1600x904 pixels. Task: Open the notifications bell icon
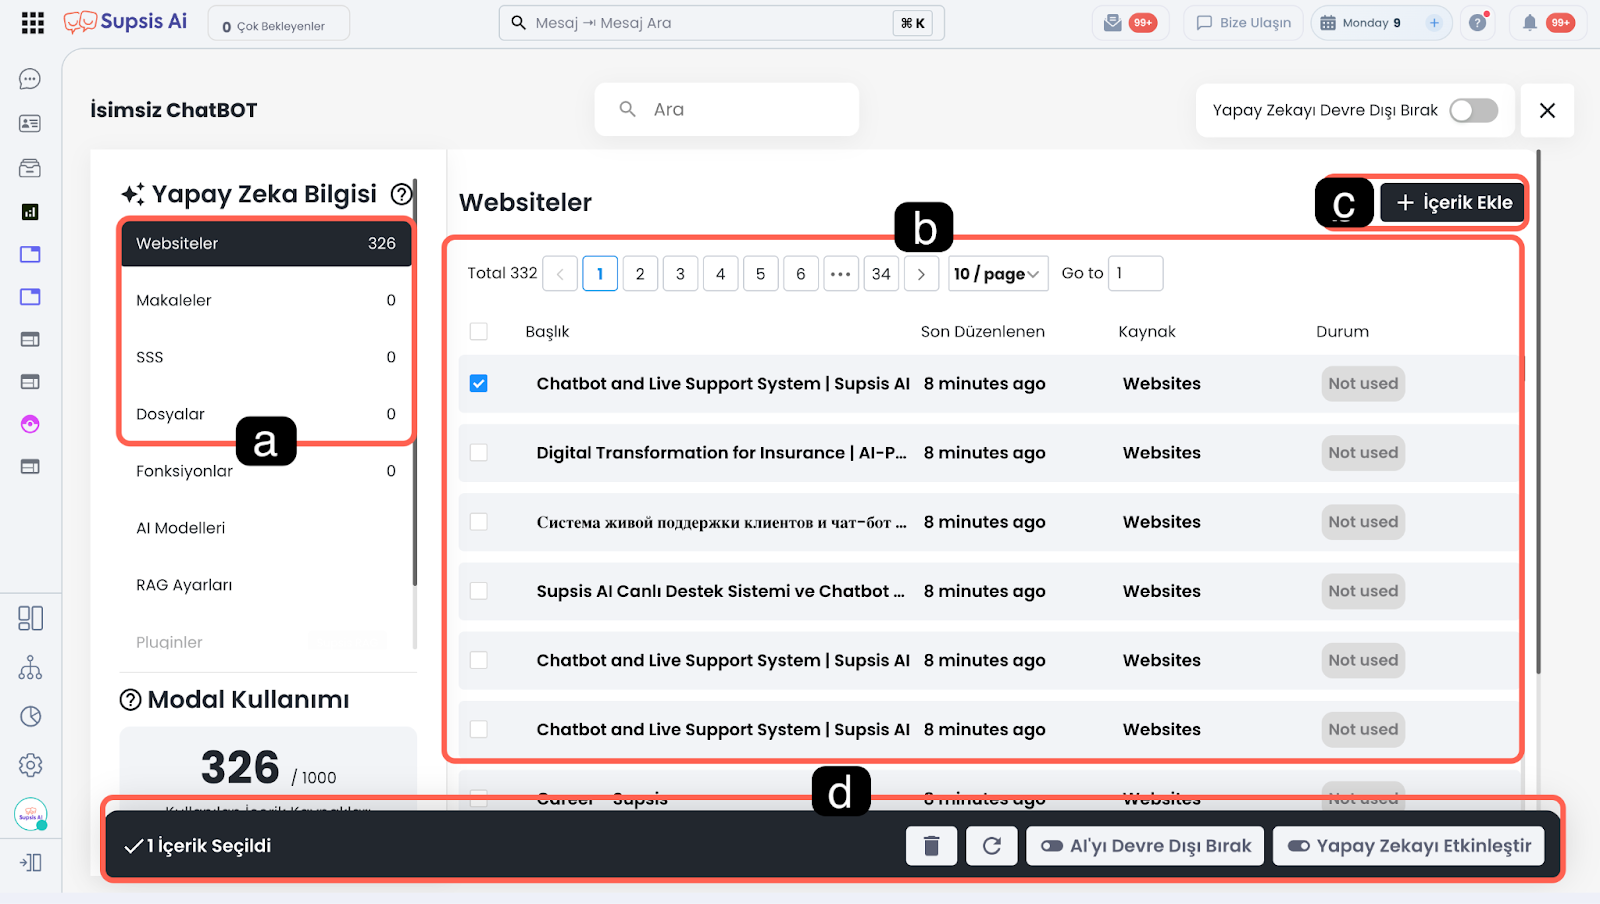[x=1529, y=23]
